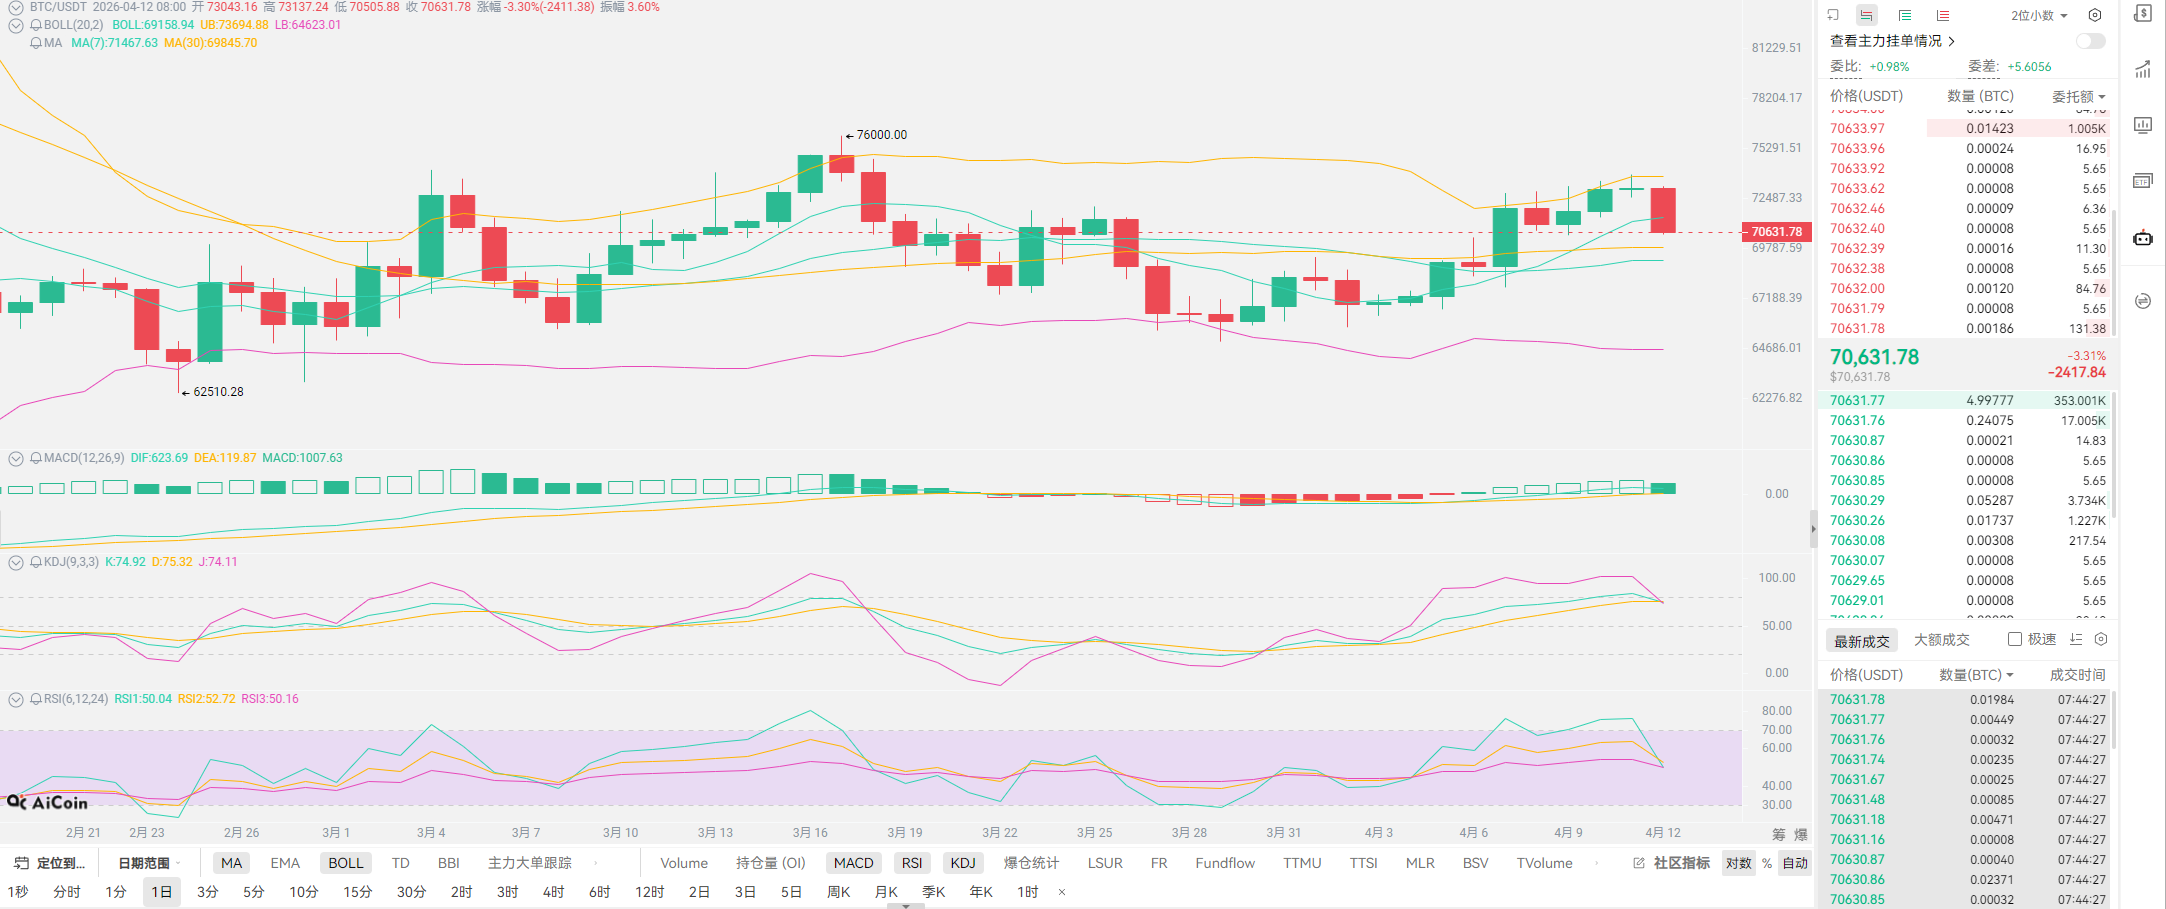The height and width of the screenshot is (909, 2166).
Task: Click the trades sort icon beside 极速
Action: [x=2076, y=639]
